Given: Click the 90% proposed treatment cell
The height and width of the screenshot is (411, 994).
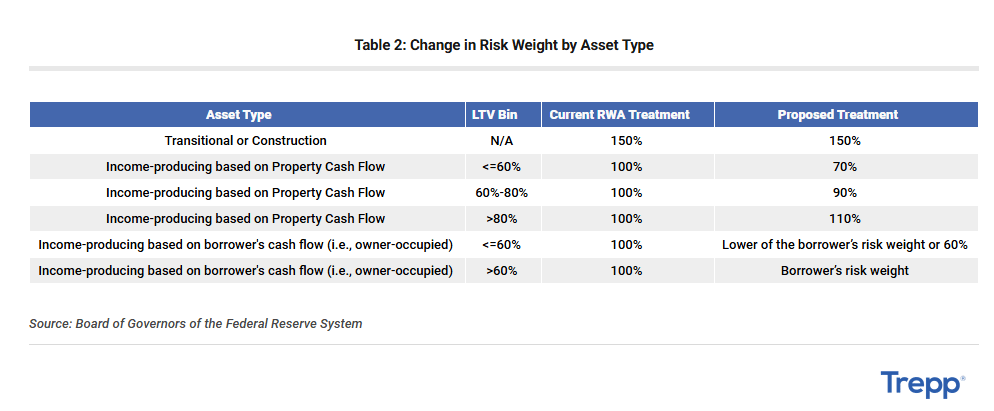Looking at the screenshot, I should [x=846, y=193].
